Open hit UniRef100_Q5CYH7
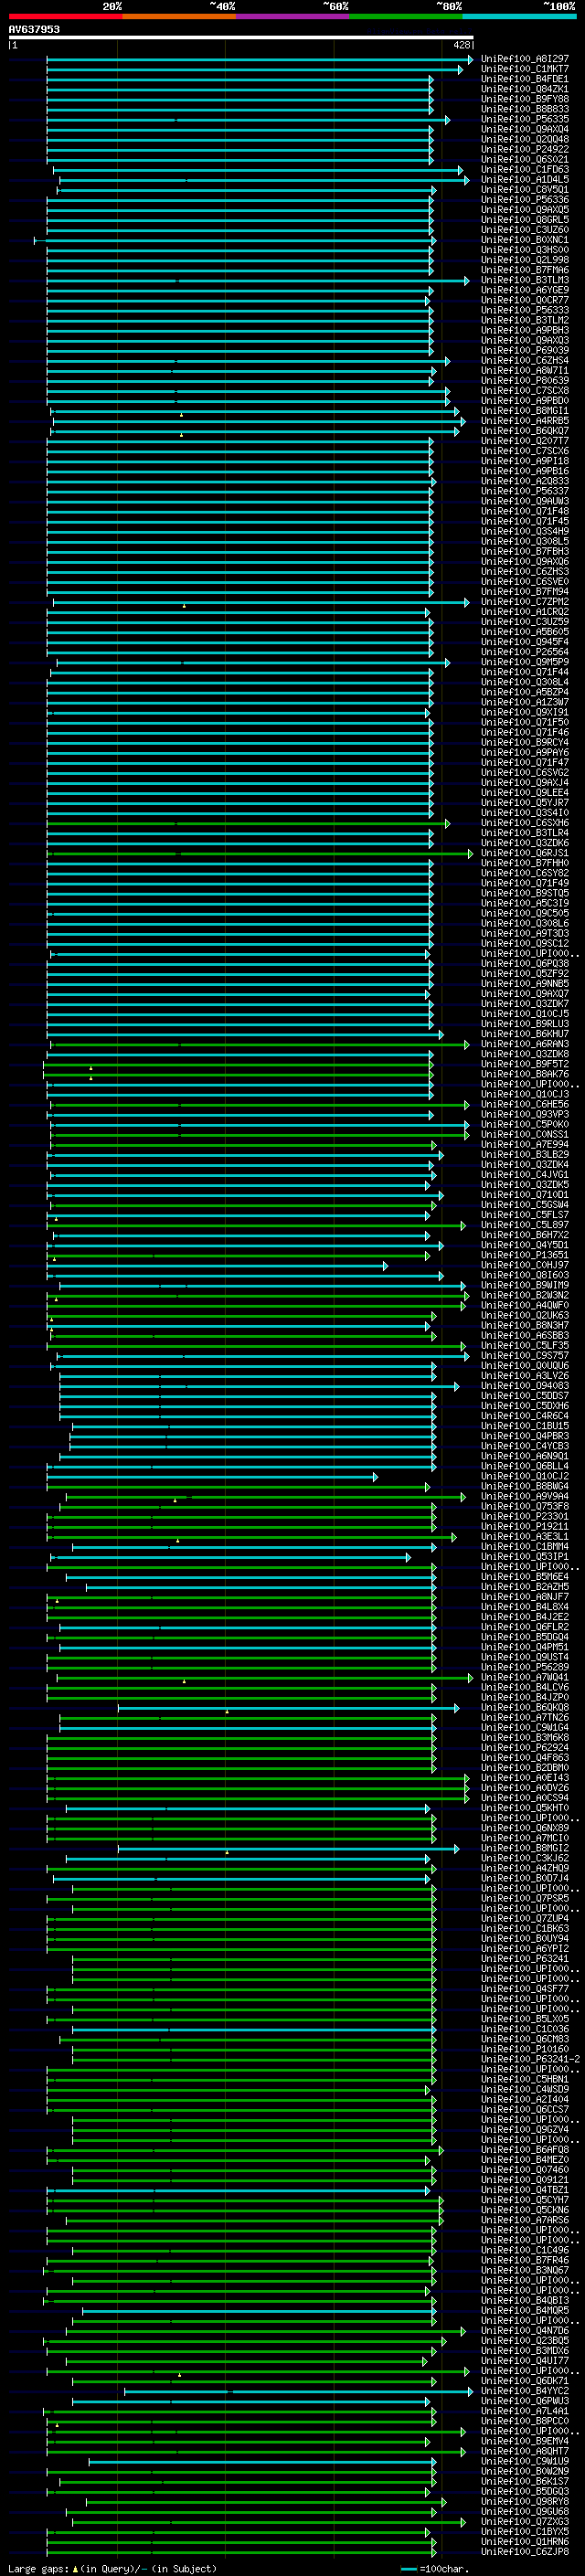 (524, 2199)
